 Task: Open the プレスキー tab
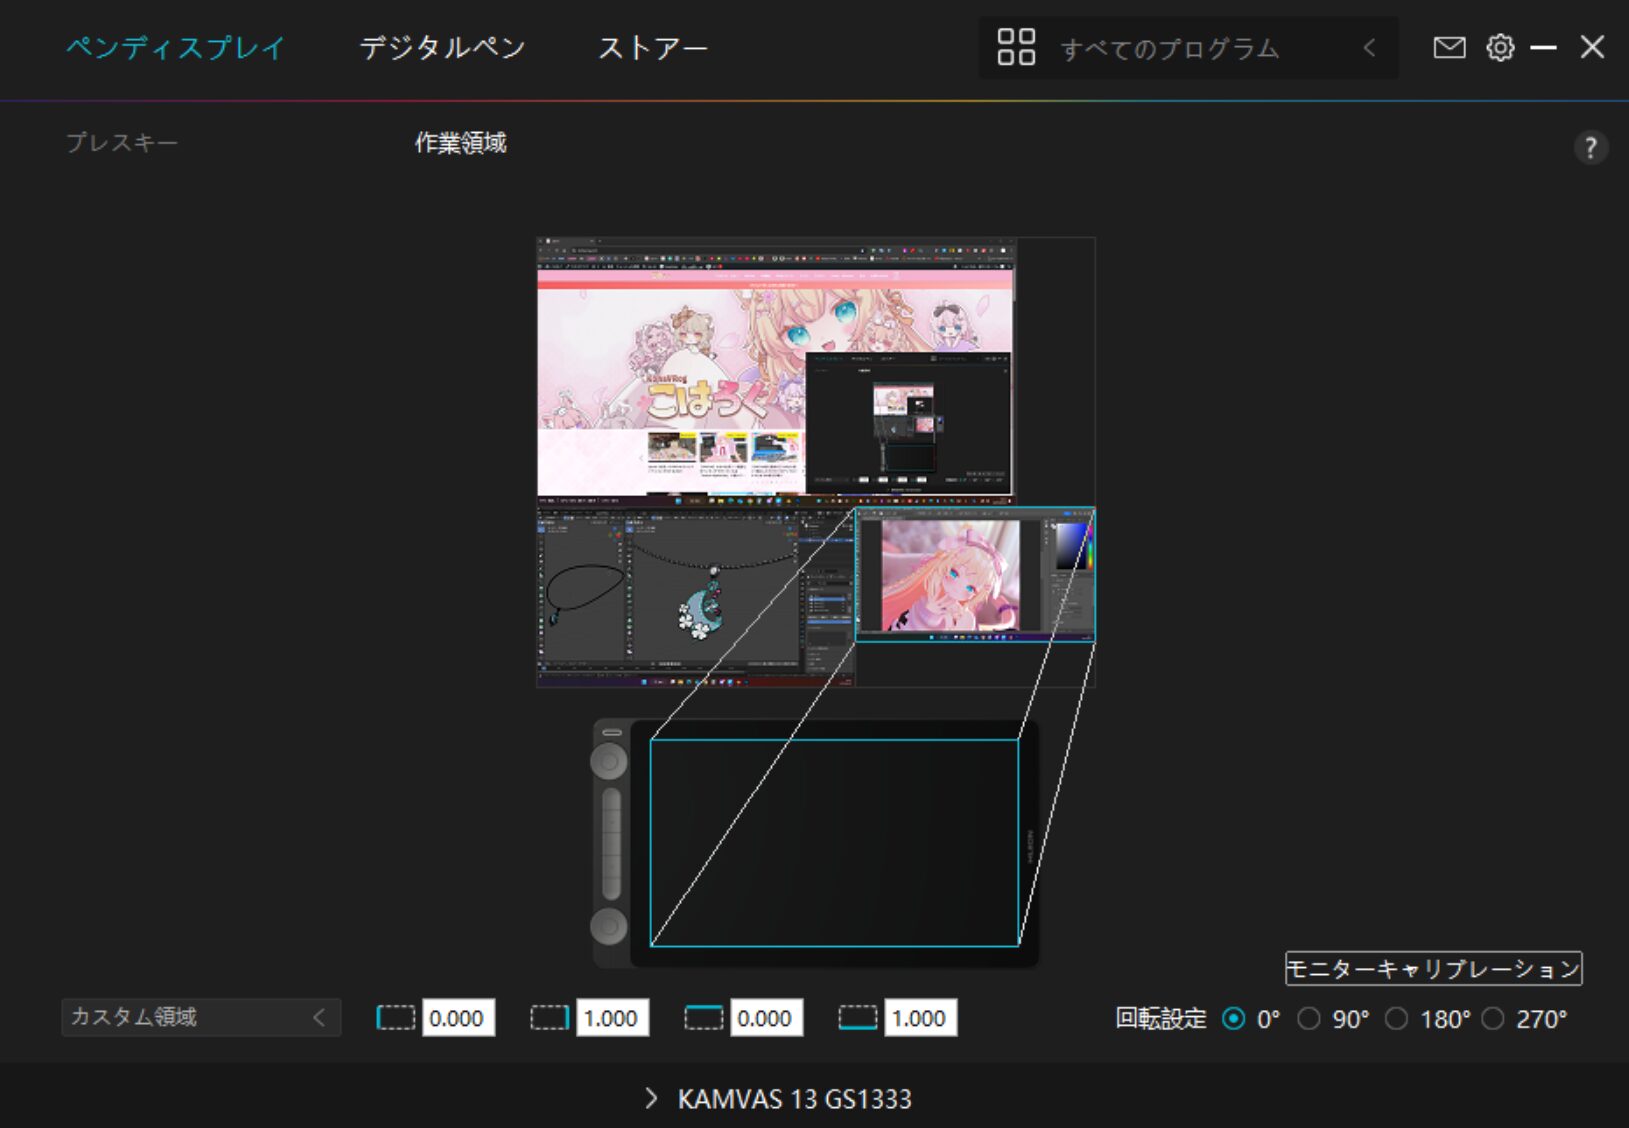122,143
